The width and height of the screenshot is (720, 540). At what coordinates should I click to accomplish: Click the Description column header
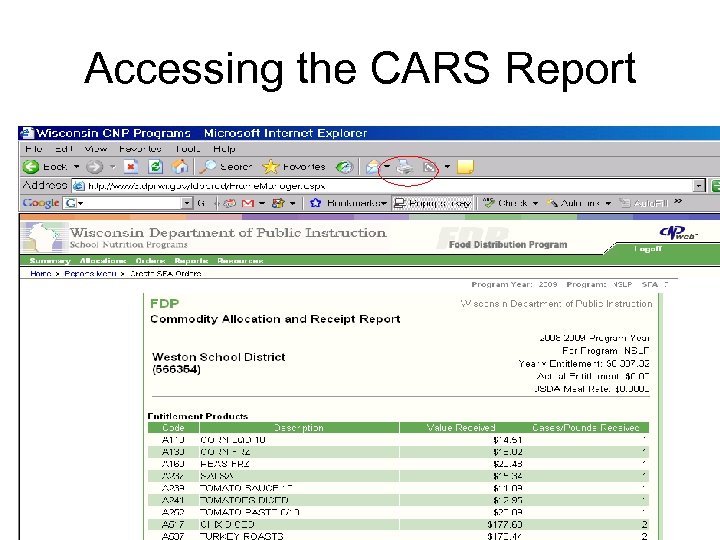click(299, 428)
